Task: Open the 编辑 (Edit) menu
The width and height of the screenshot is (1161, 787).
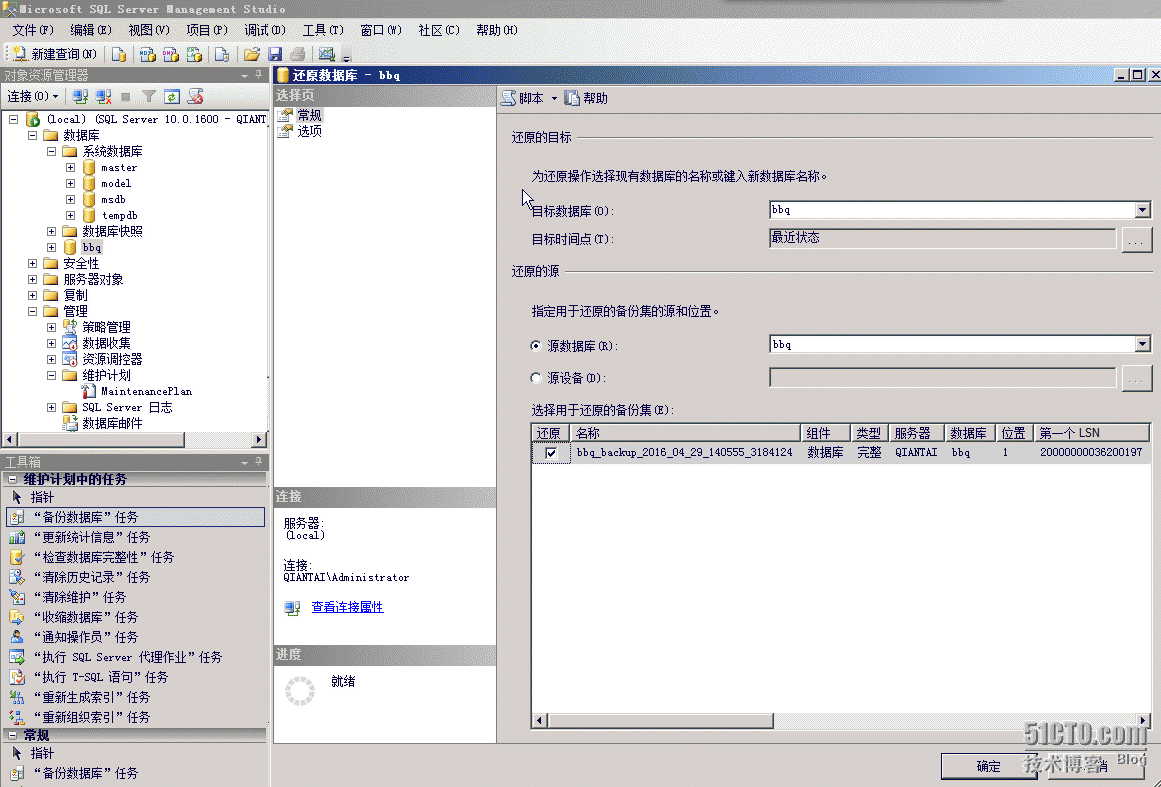Action: (90, 30)
